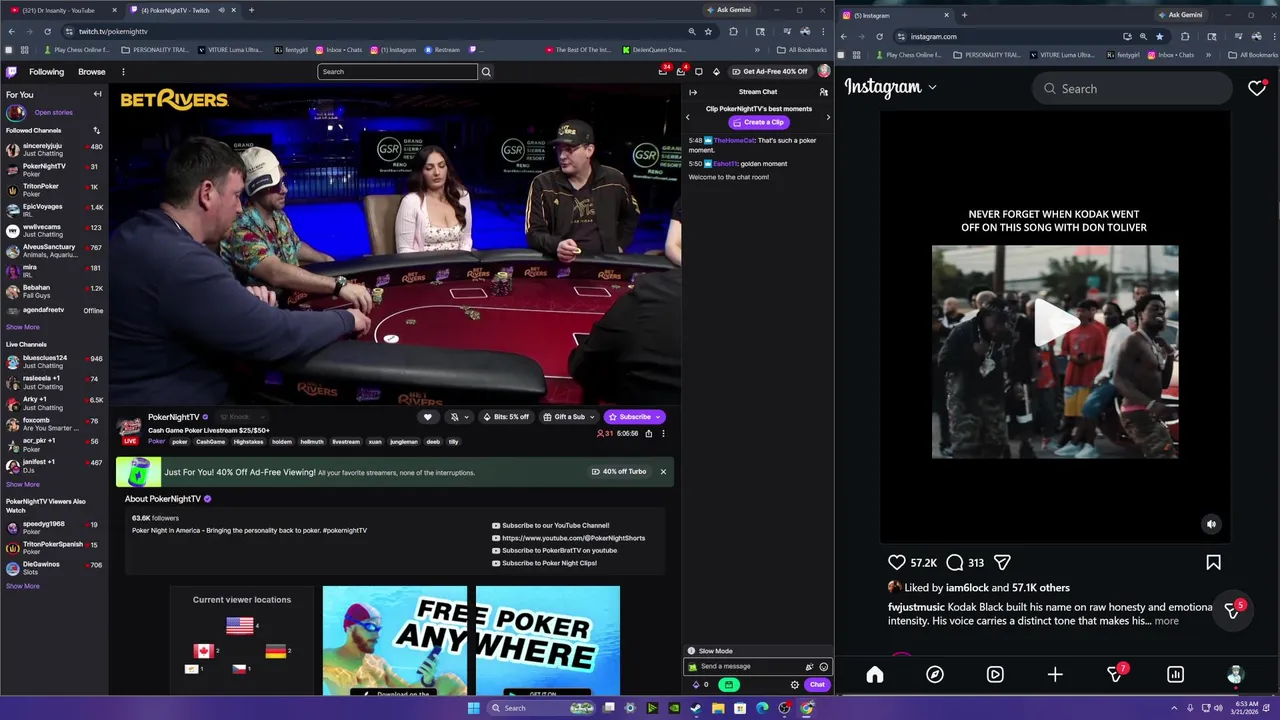Expand the Instagram caption with more

(x=1166, y=621)
